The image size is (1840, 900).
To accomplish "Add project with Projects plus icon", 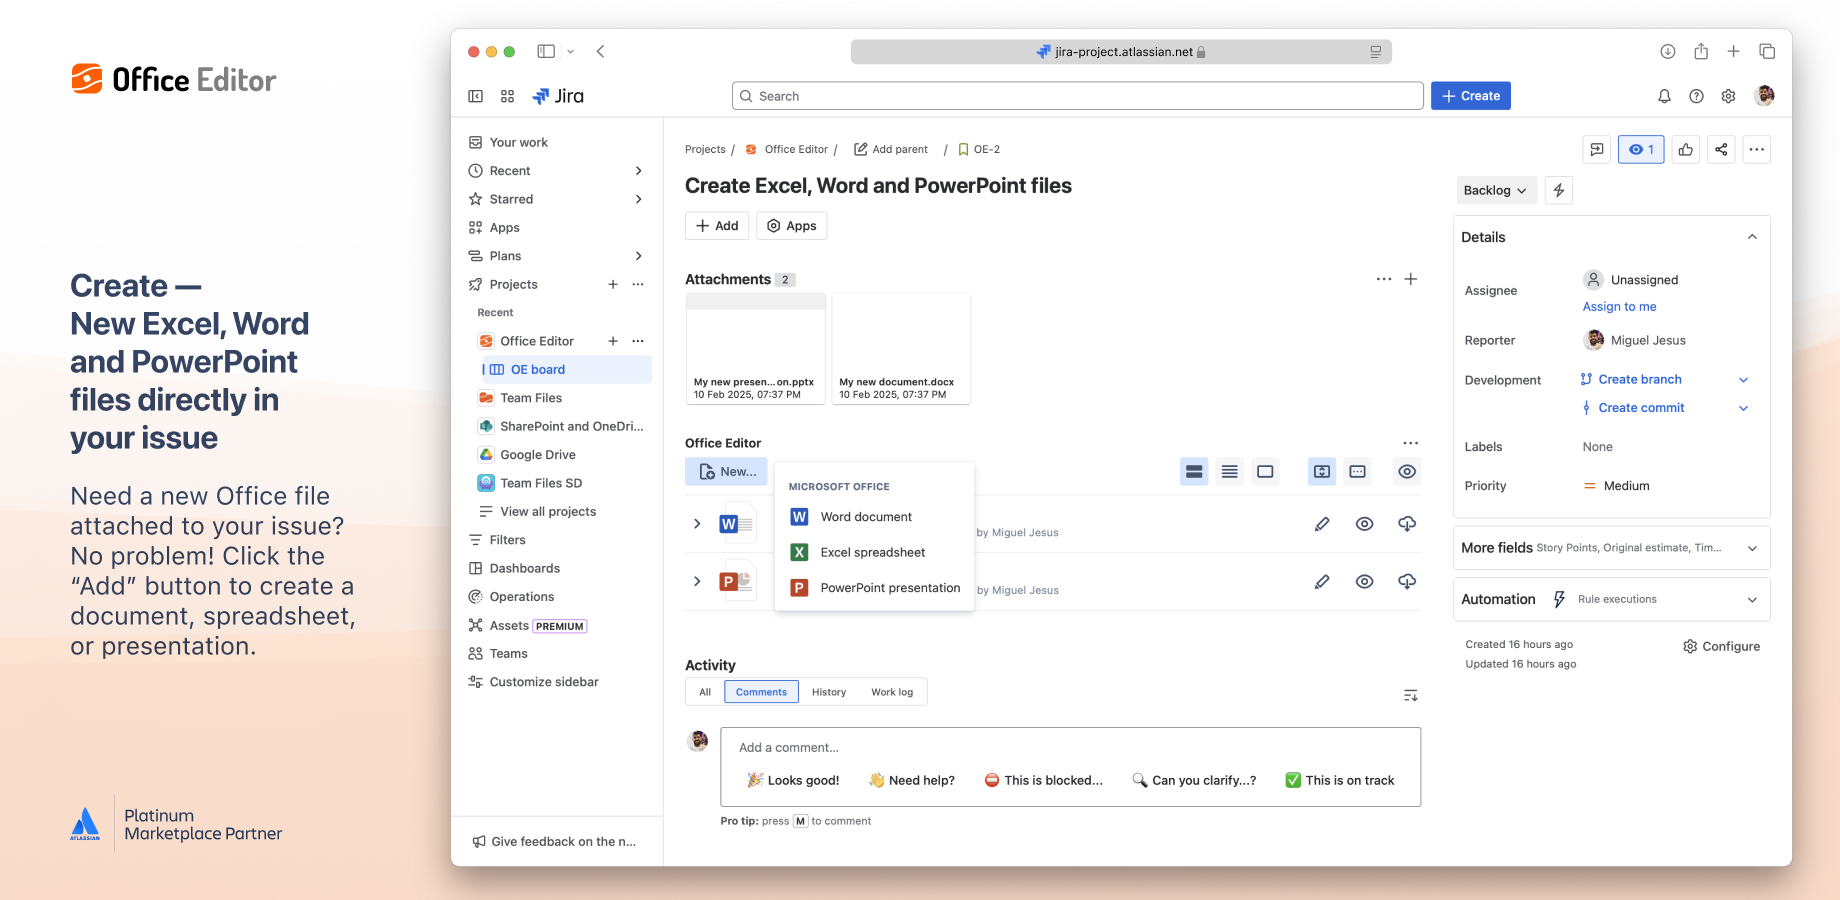I will pyautogui.click(x=613, y=284).
